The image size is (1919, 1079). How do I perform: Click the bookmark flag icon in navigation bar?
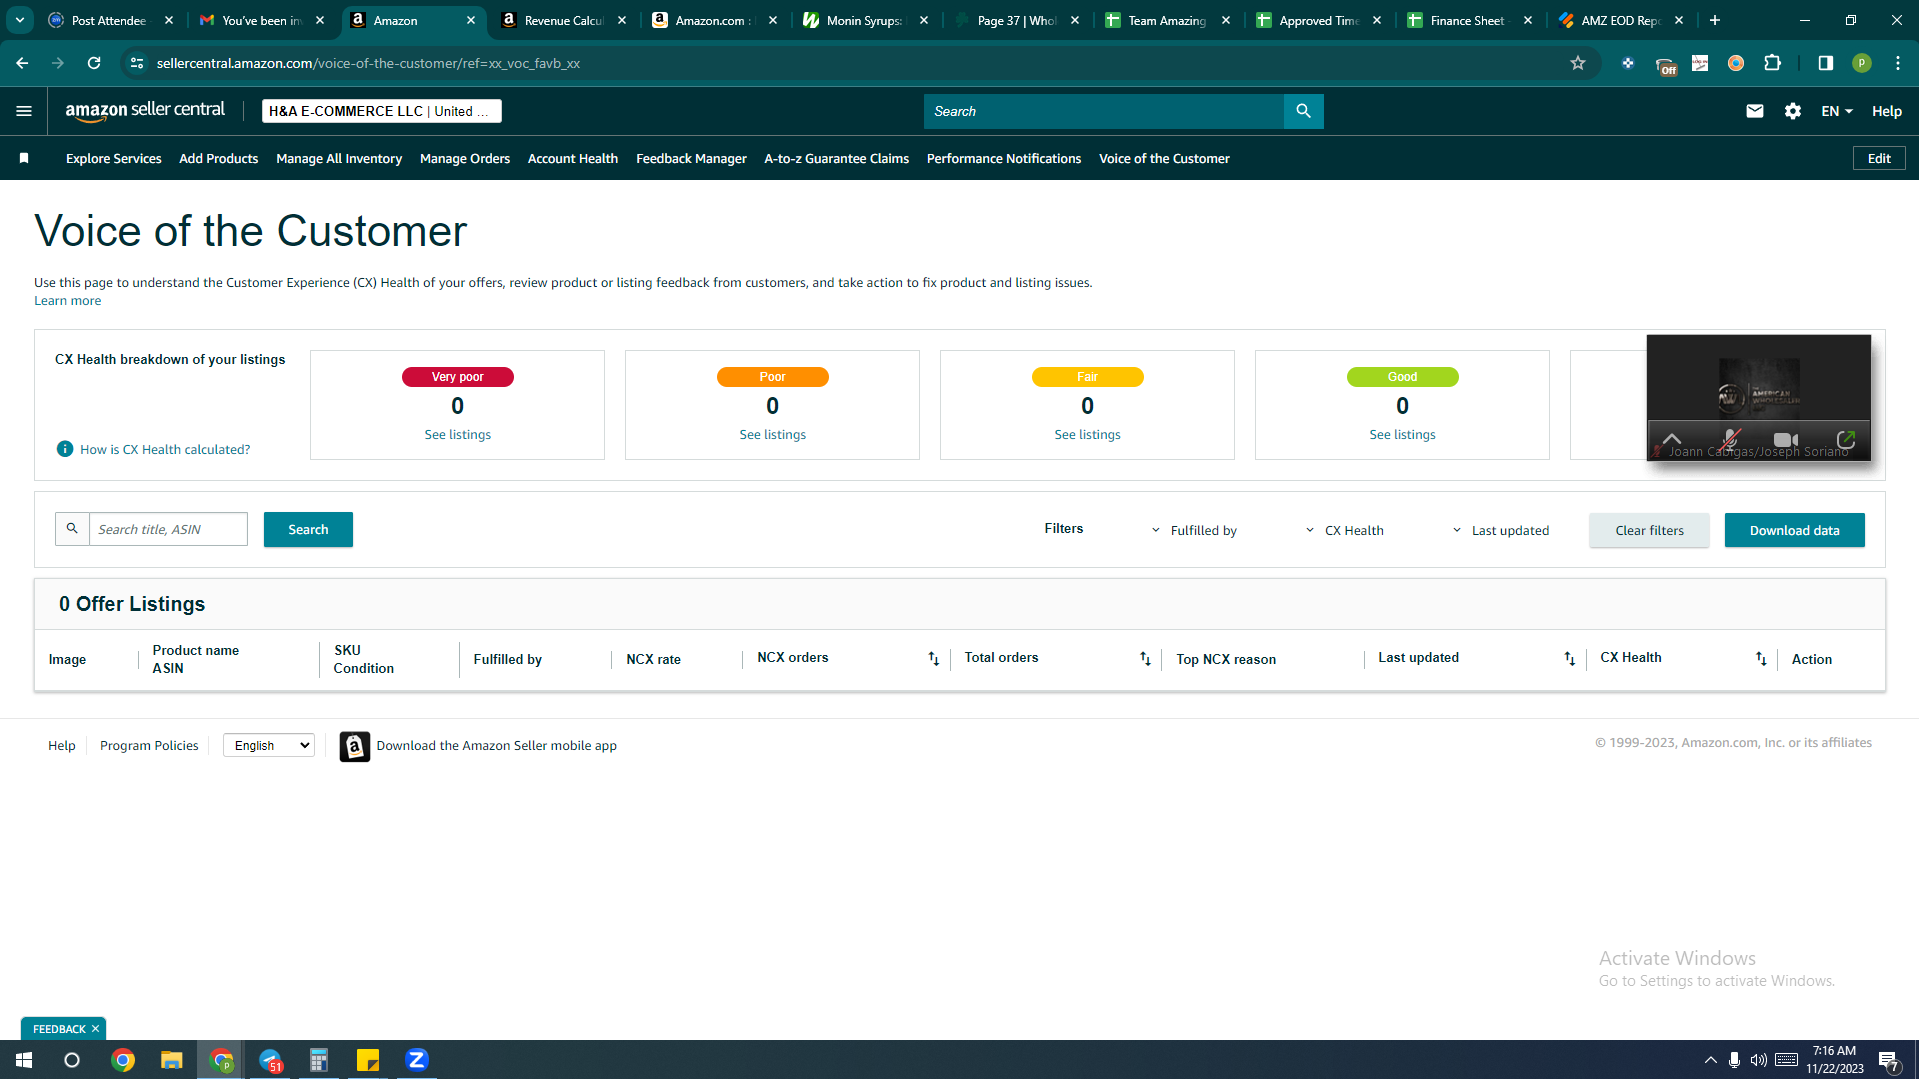pyautogui.click(x=24, y=158)
